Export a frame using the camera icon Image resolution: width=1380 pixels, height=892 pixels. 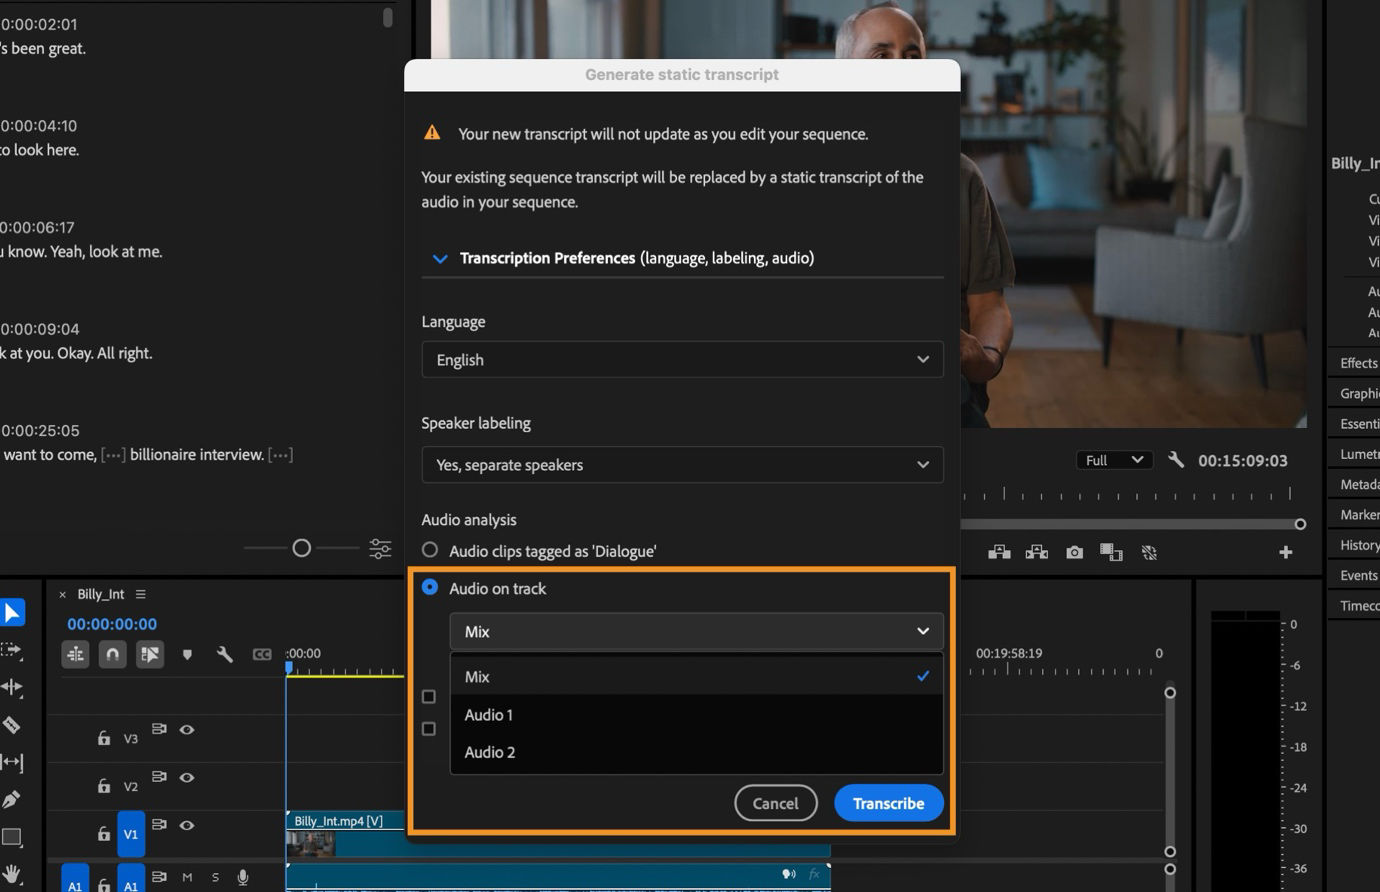tap(1074, 551)
